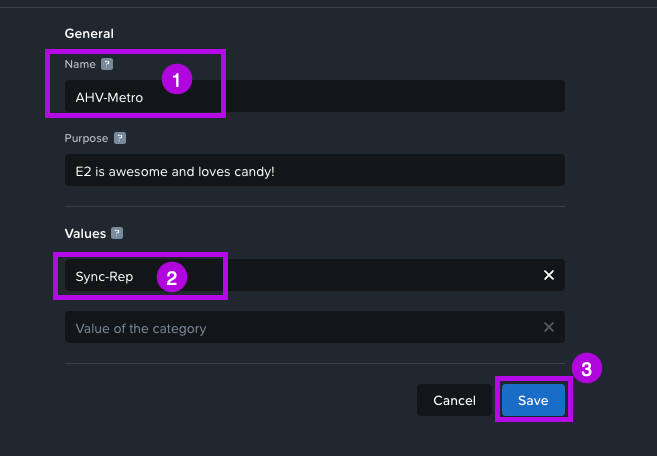The height and width of the screenshot is (456, 657).
Task: Click the Name field label text
Action: pyautogui.click(x=80, y=64)
